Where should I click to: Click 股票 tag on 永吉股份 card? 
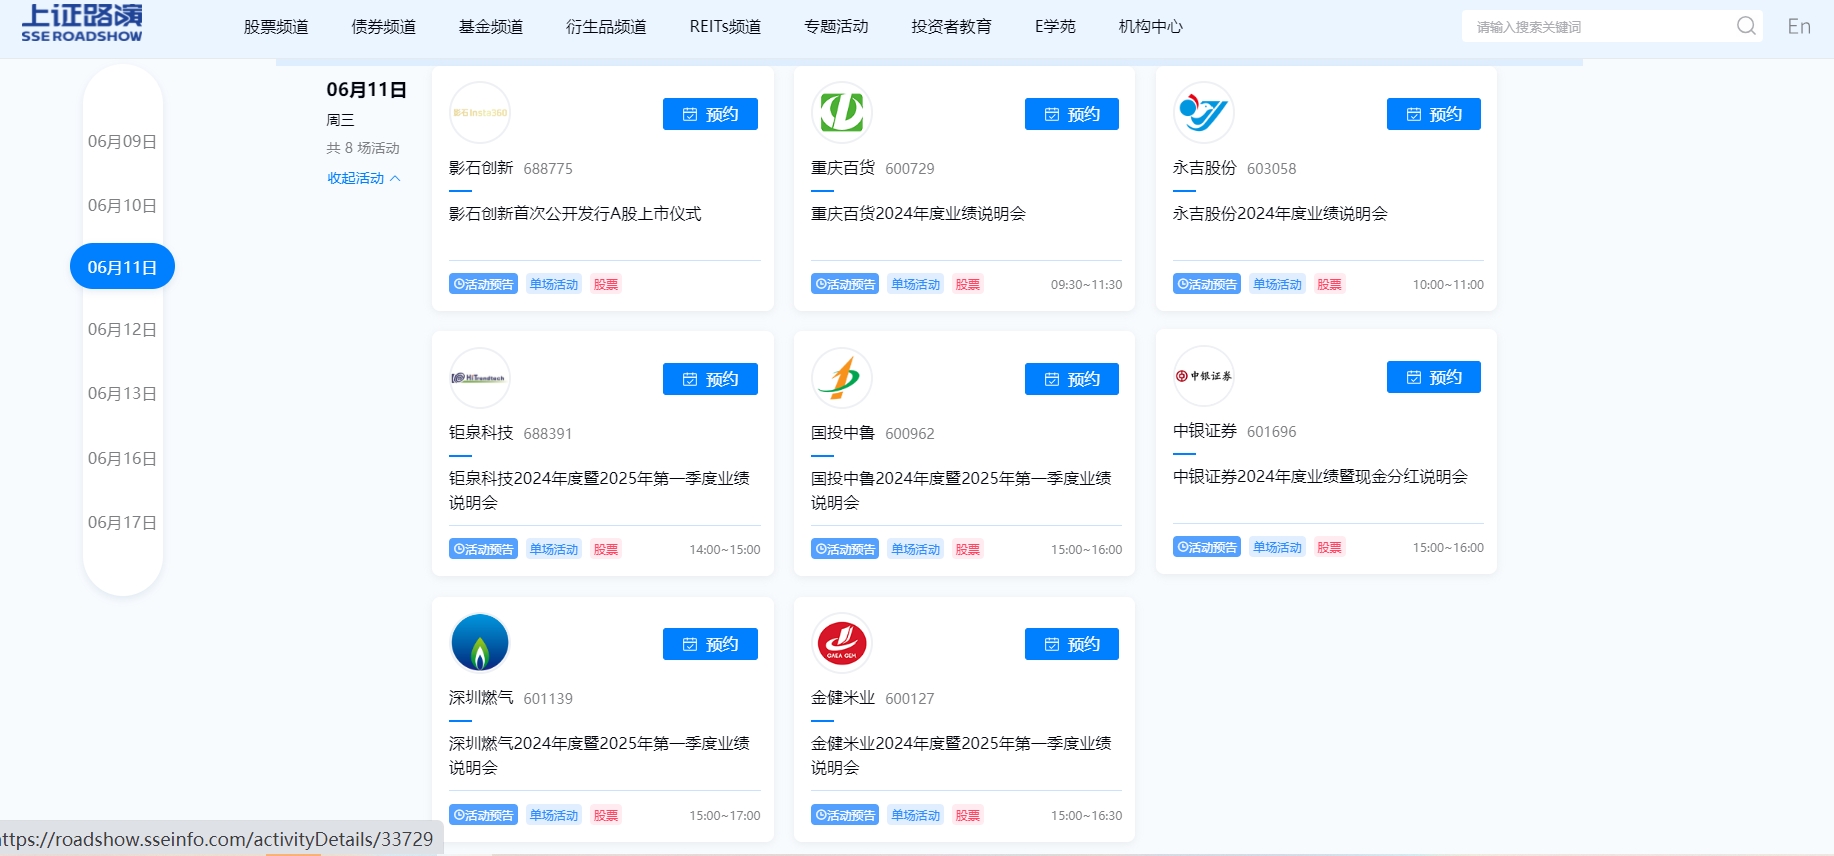coord(1329,284)
